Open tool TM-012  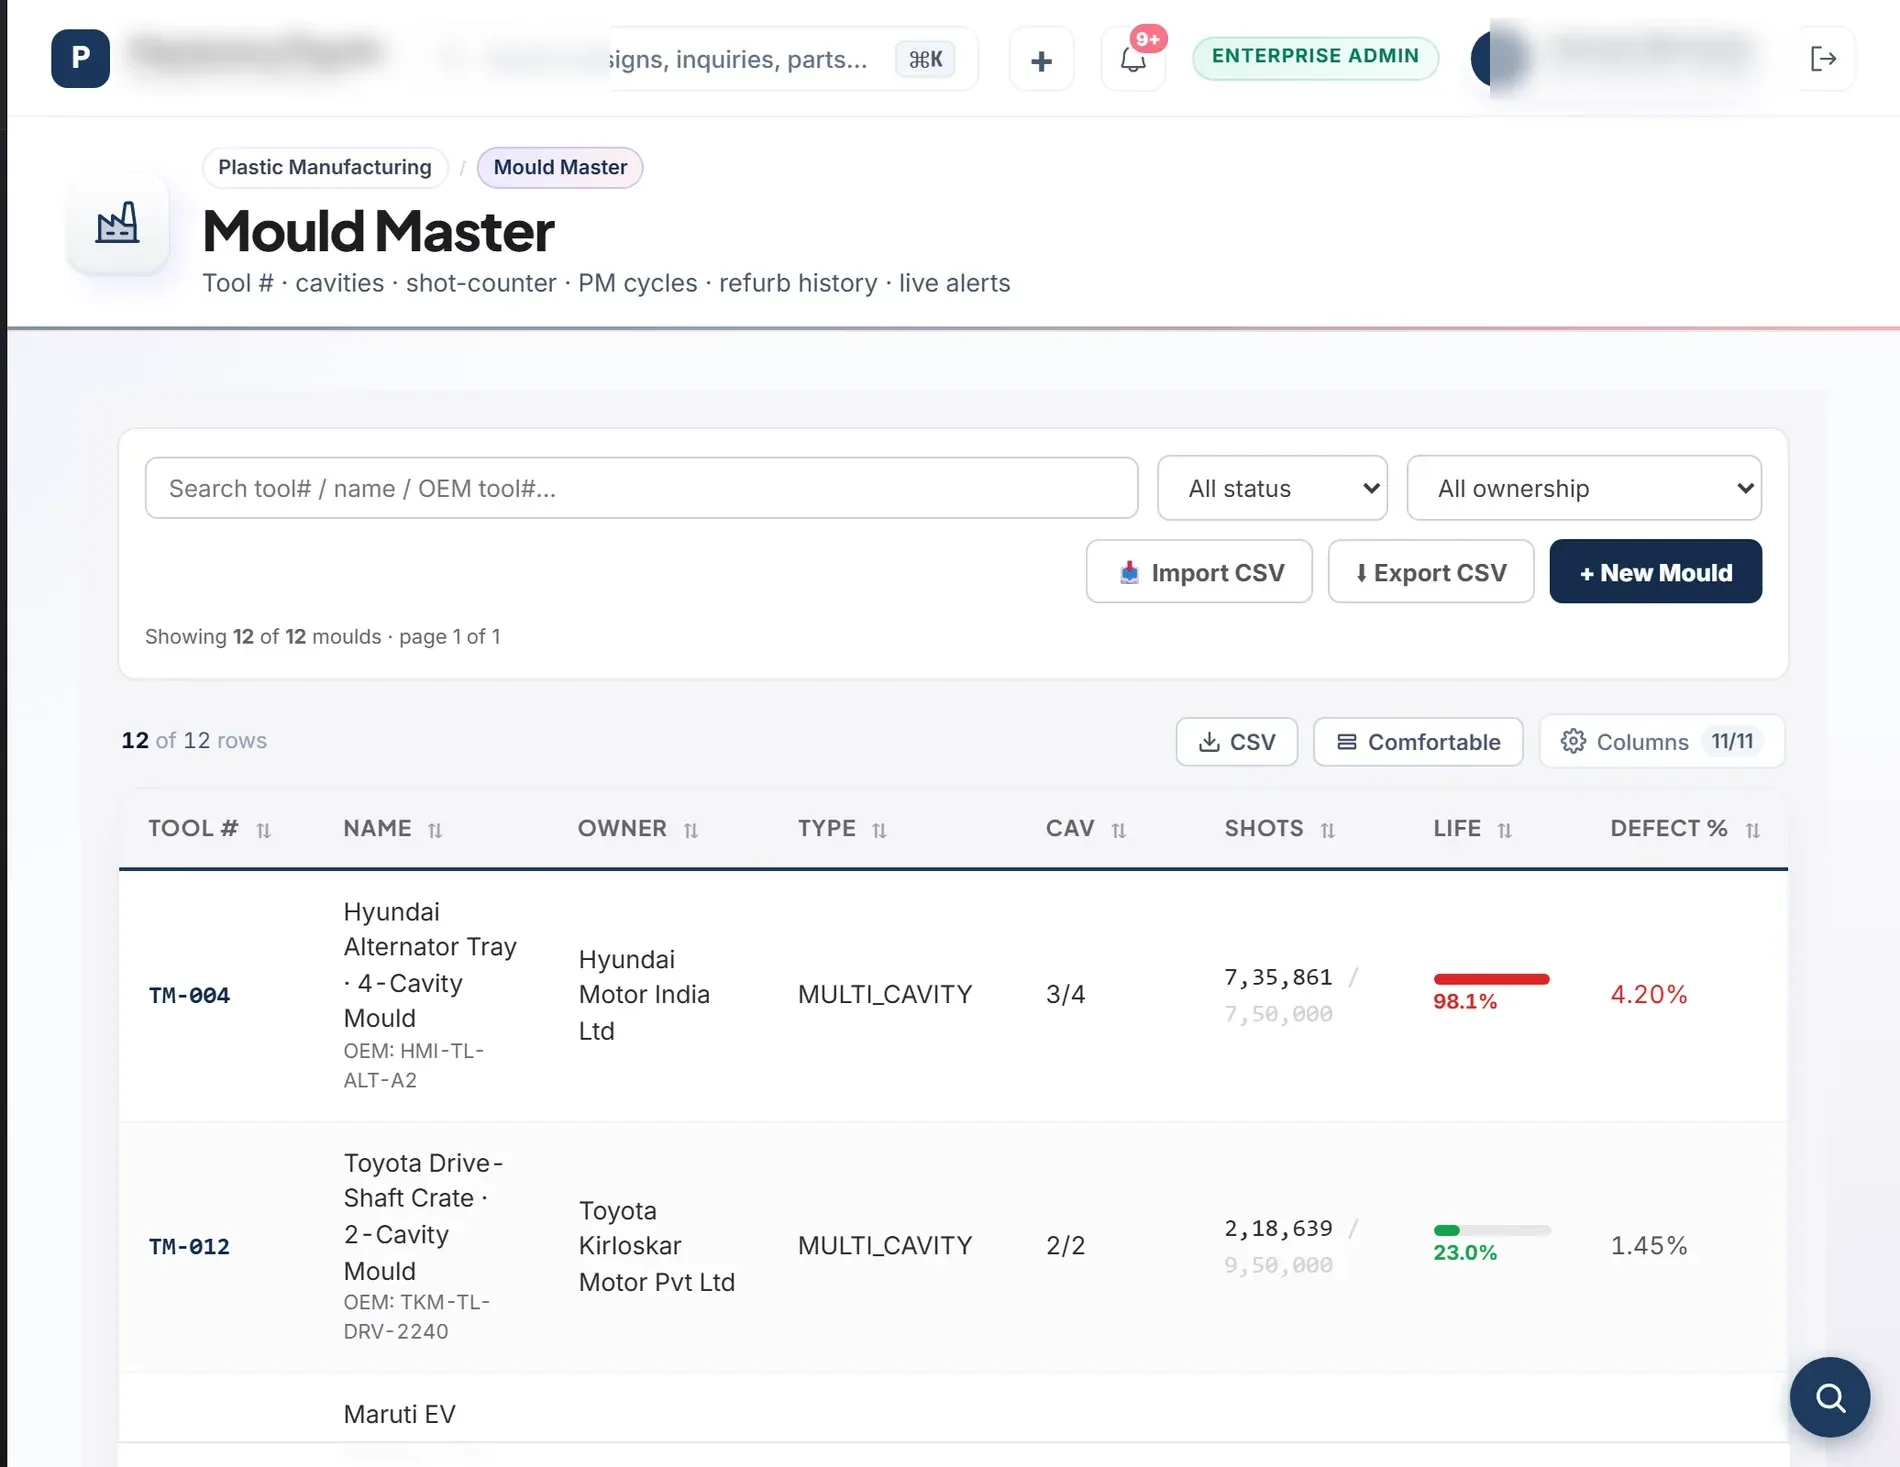[189, 1246]
